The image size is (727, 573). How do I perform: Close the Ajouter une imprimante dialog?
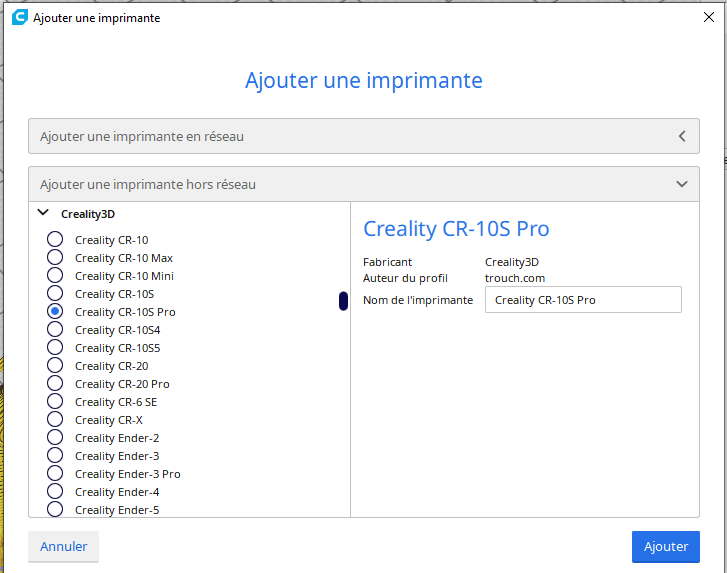pyautogui.click(x=708, y=17)
